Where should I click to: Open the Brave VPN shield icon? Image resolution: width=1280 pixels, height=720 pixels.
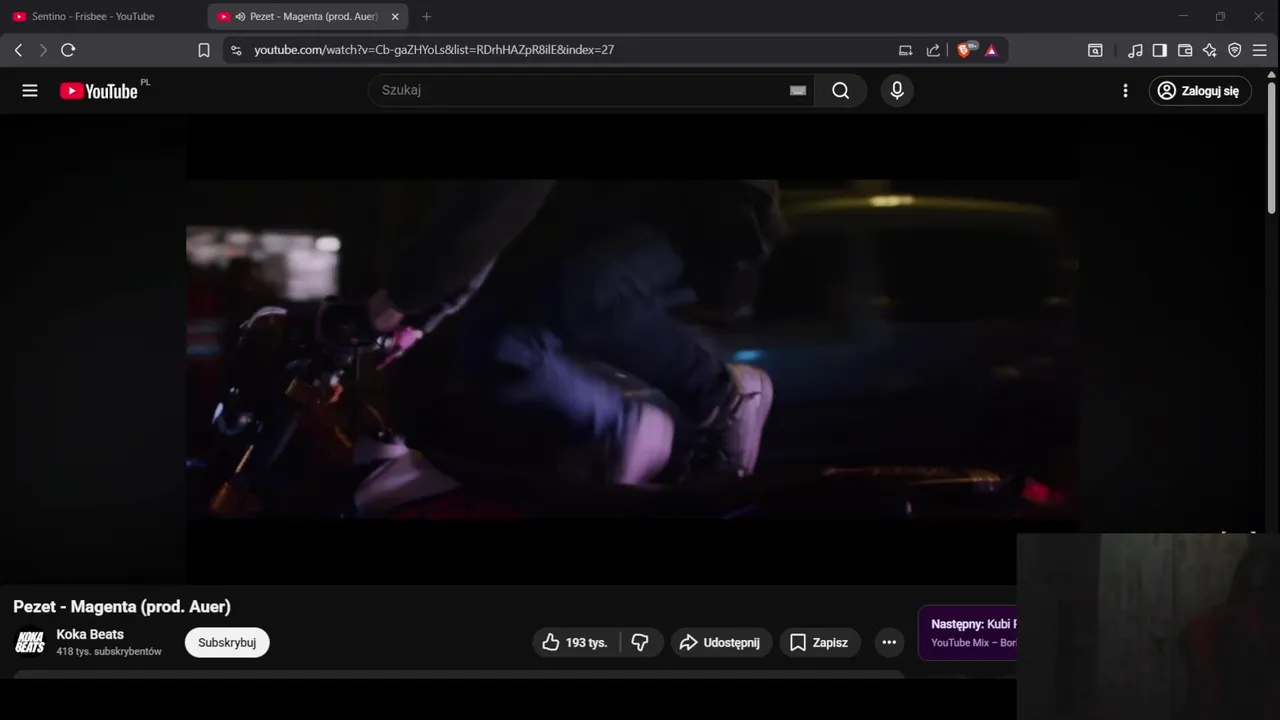point(1235,50)
